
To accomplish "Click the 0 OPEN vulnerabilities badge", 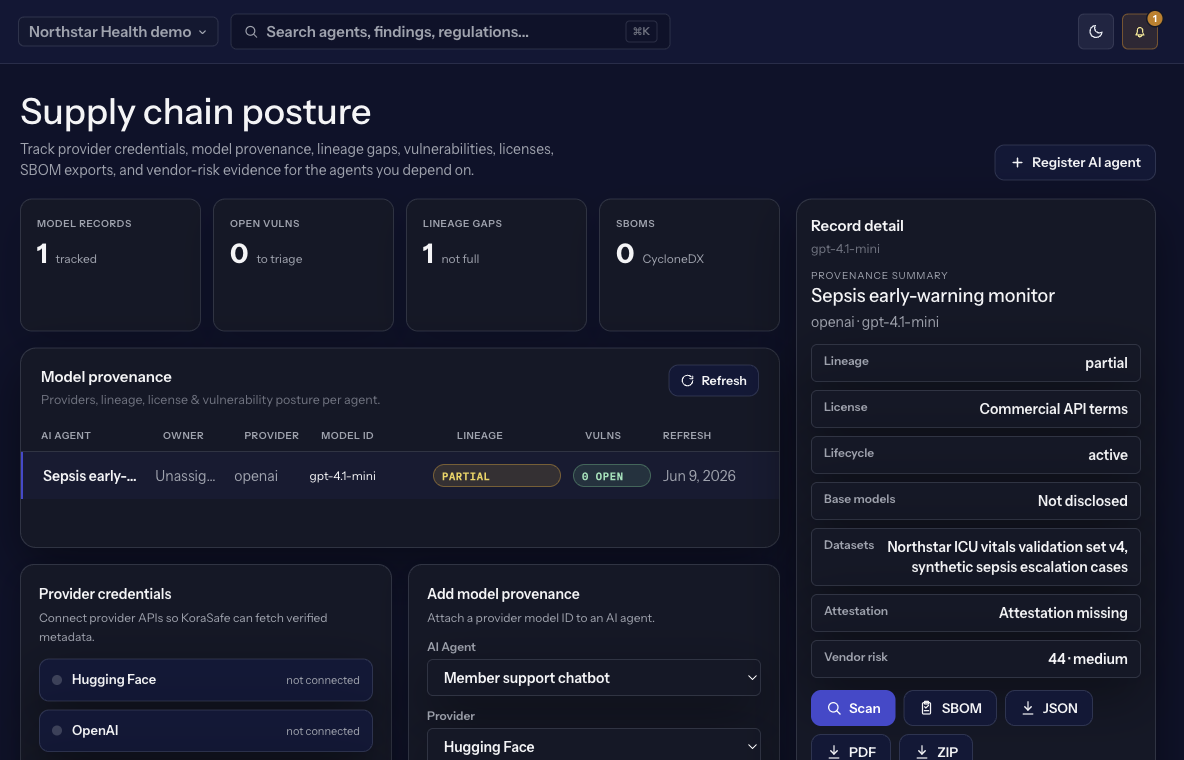I will [612, 476].
